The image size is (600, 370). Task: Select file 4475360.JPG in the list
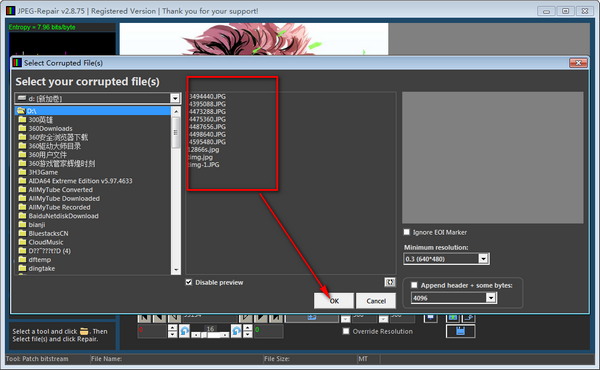click(x=207, y=119)
